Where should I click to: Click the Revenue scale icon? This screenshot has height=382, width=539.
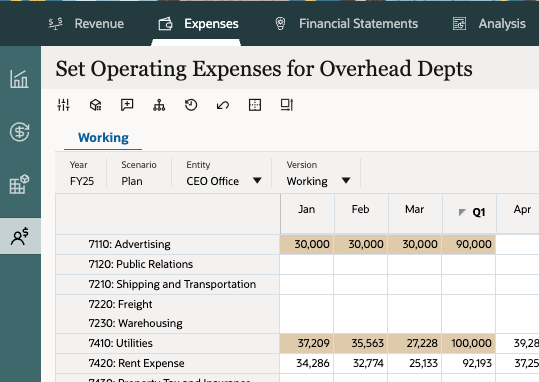(x=56, y=24)
